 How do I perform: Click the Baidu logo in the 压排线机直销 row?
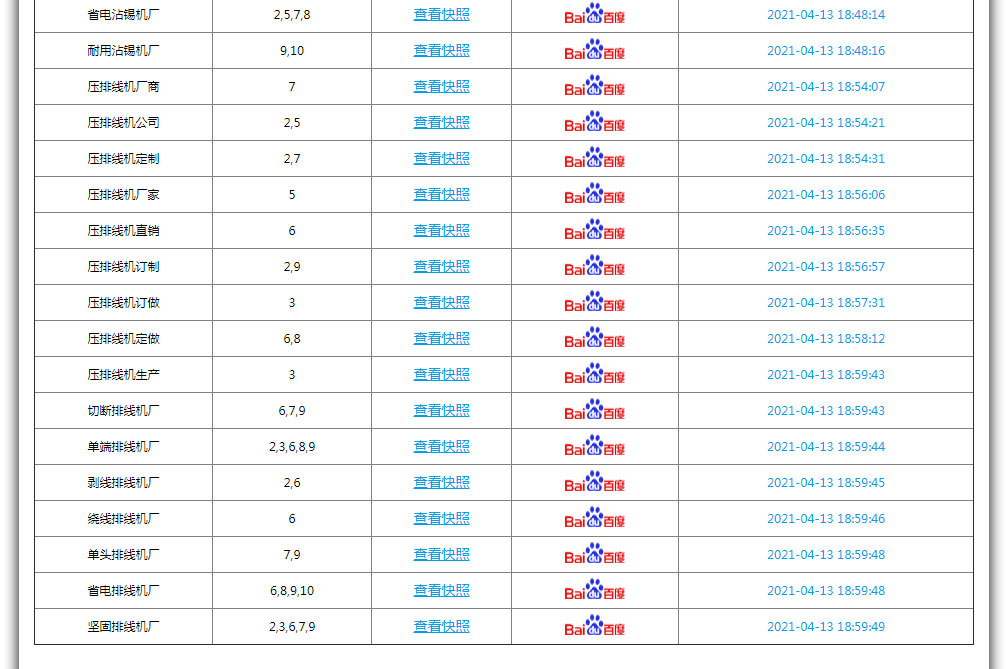click(594, 230)
